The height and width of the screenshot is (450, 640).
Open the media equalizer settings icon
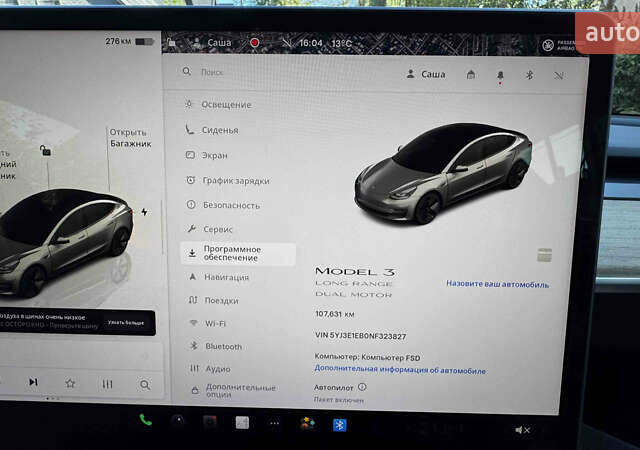click(107, 384)
